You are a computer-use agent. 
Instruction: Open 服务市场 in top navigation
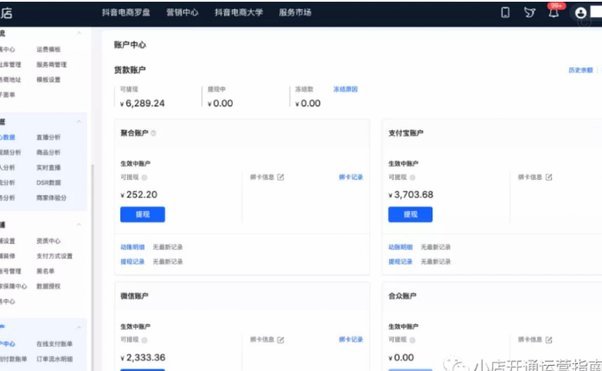pyautogui.click(x=295, y=12)
